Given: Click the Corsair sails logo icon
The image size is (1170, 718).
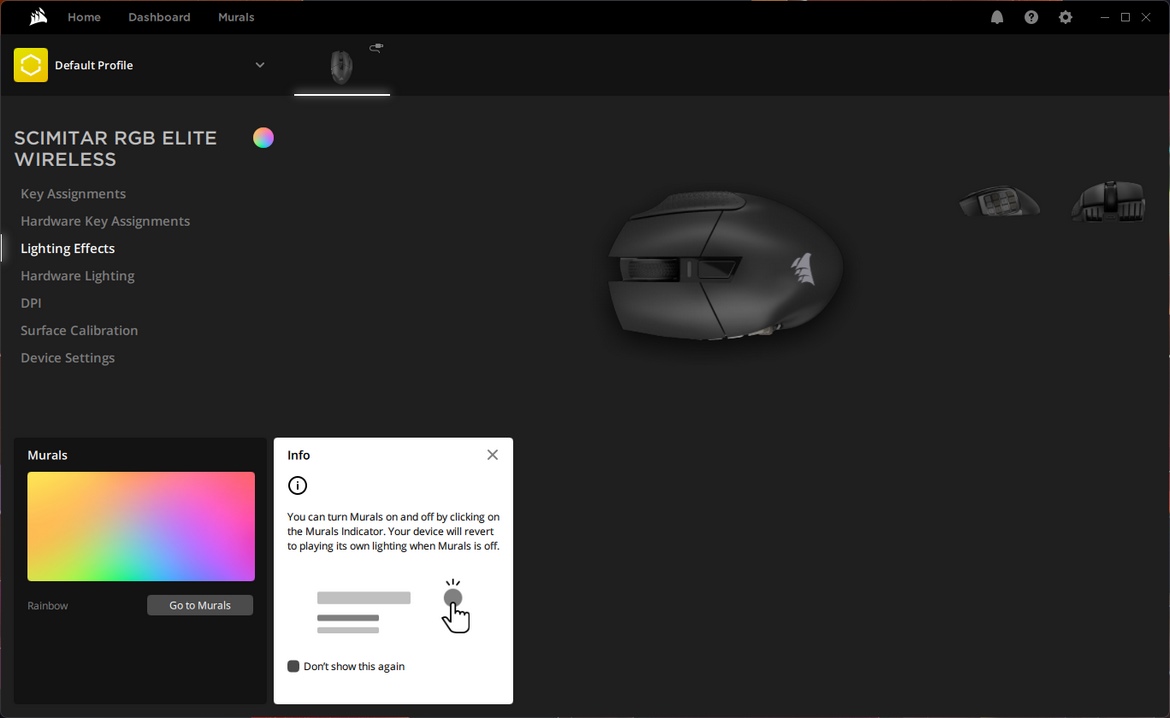Looking at the screenshot, I should 38,16.
